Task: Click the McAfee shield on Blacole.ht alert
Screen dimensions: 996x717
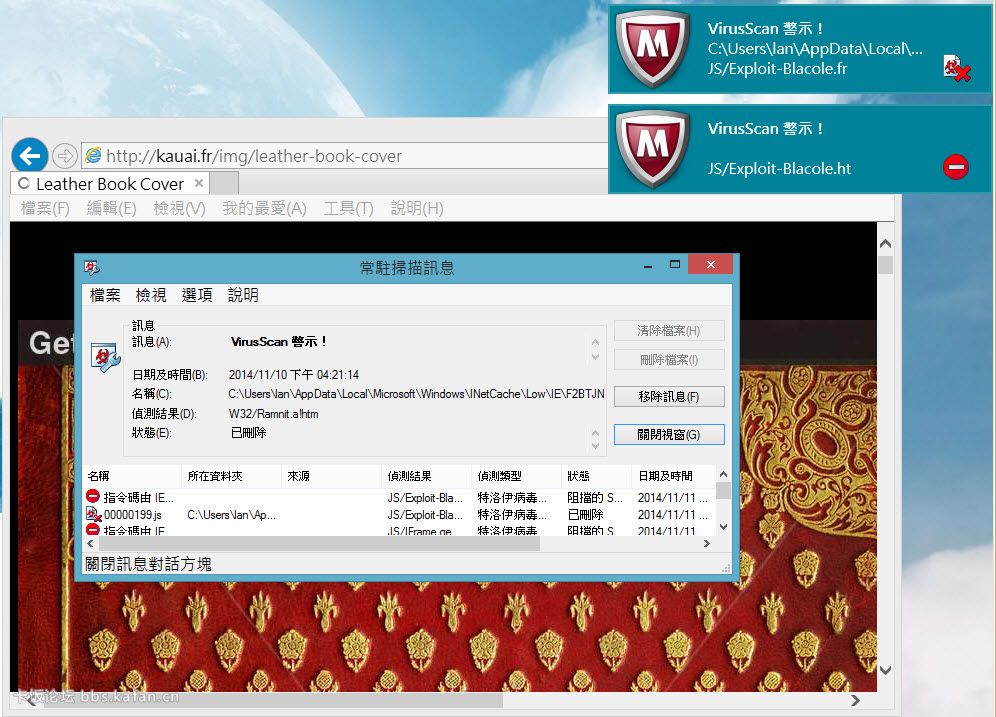Action: pyautogui.click(x=652, y=149)
